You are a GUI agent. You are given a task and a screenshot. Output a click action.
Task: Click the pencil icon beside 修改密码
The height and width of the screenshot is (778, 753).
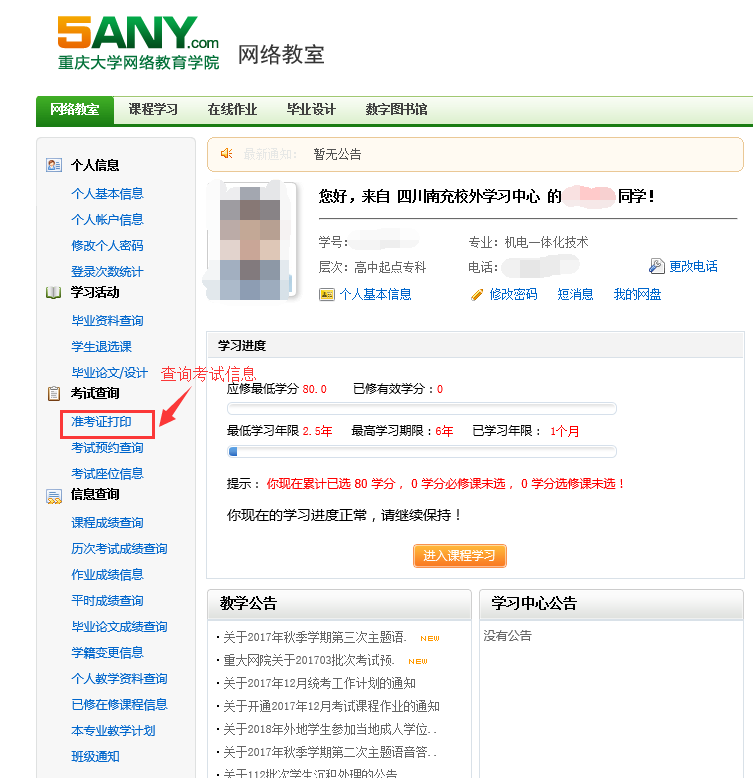pos(477,294)
